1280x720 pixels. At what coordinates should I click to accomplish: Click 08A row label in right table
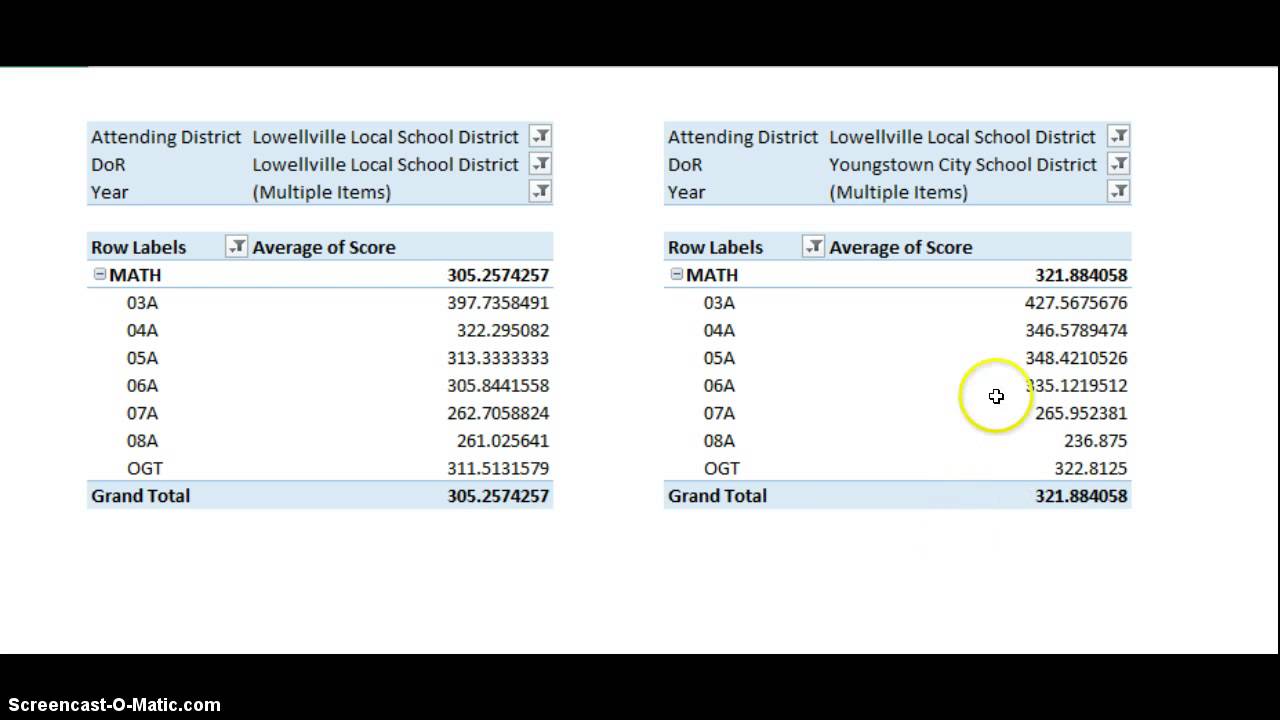pyautogui.click(x=719, y=440)
